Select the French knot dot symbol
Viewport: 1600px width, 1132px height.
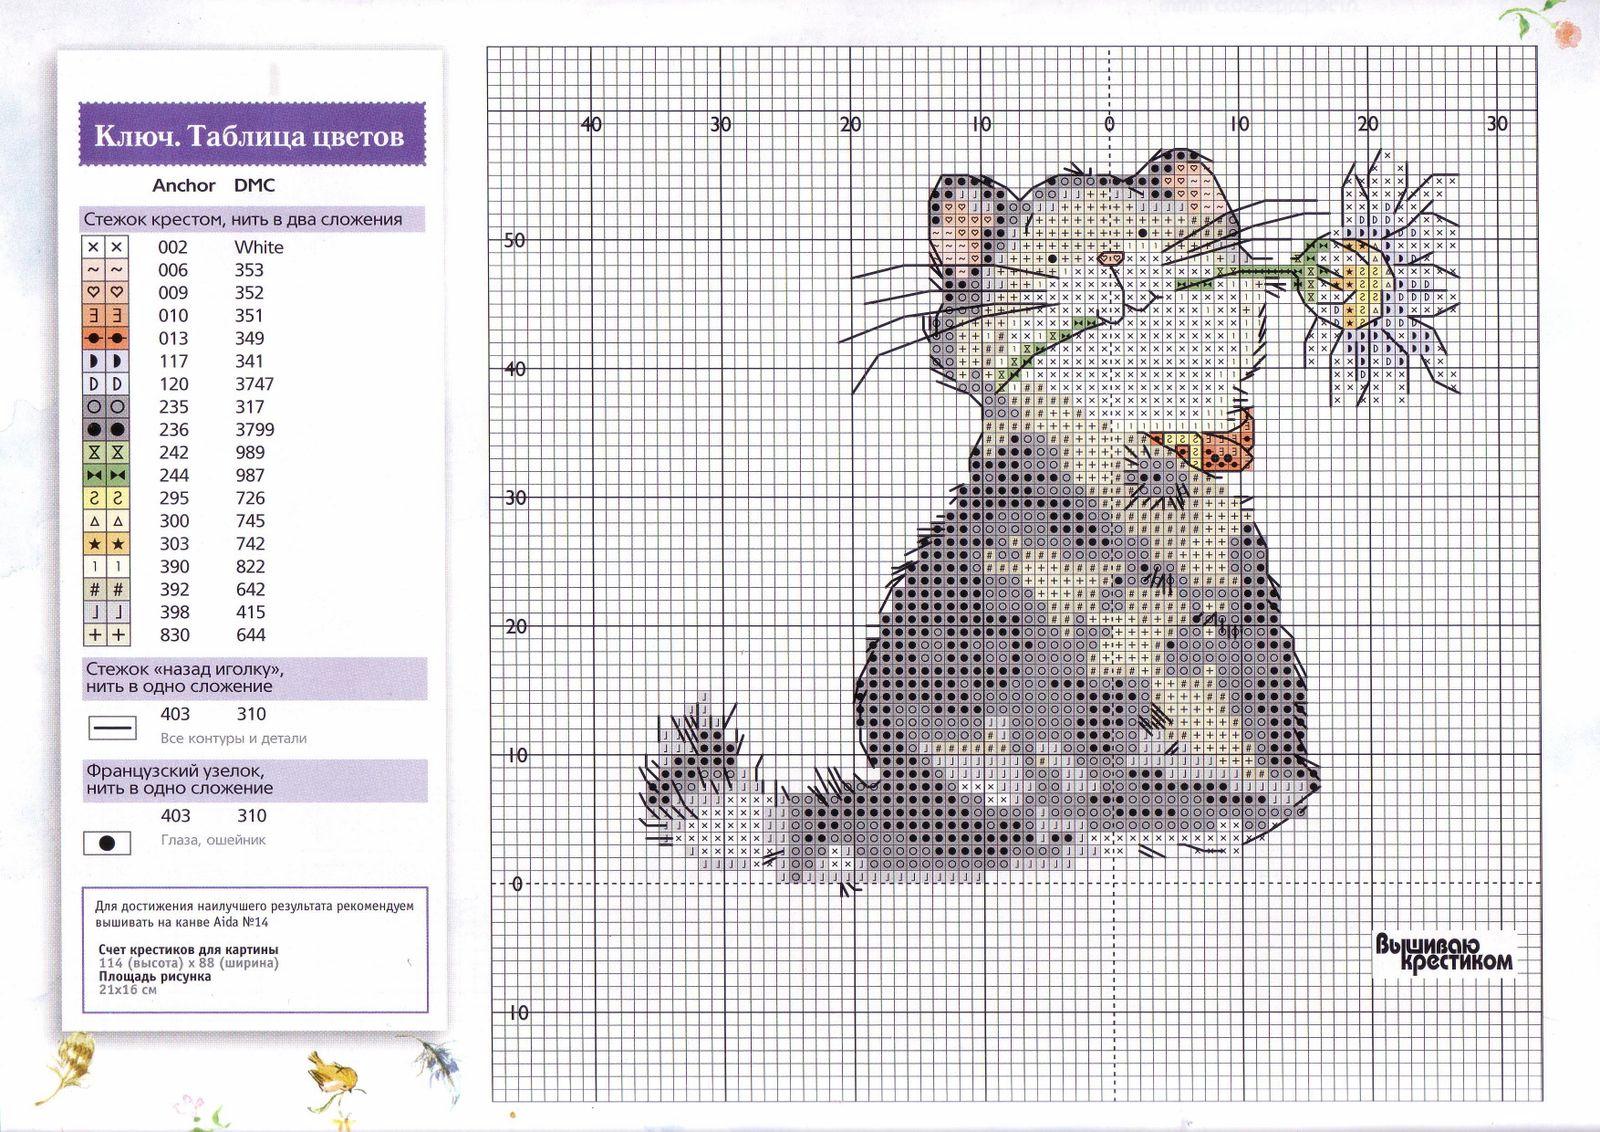[108, 843]
